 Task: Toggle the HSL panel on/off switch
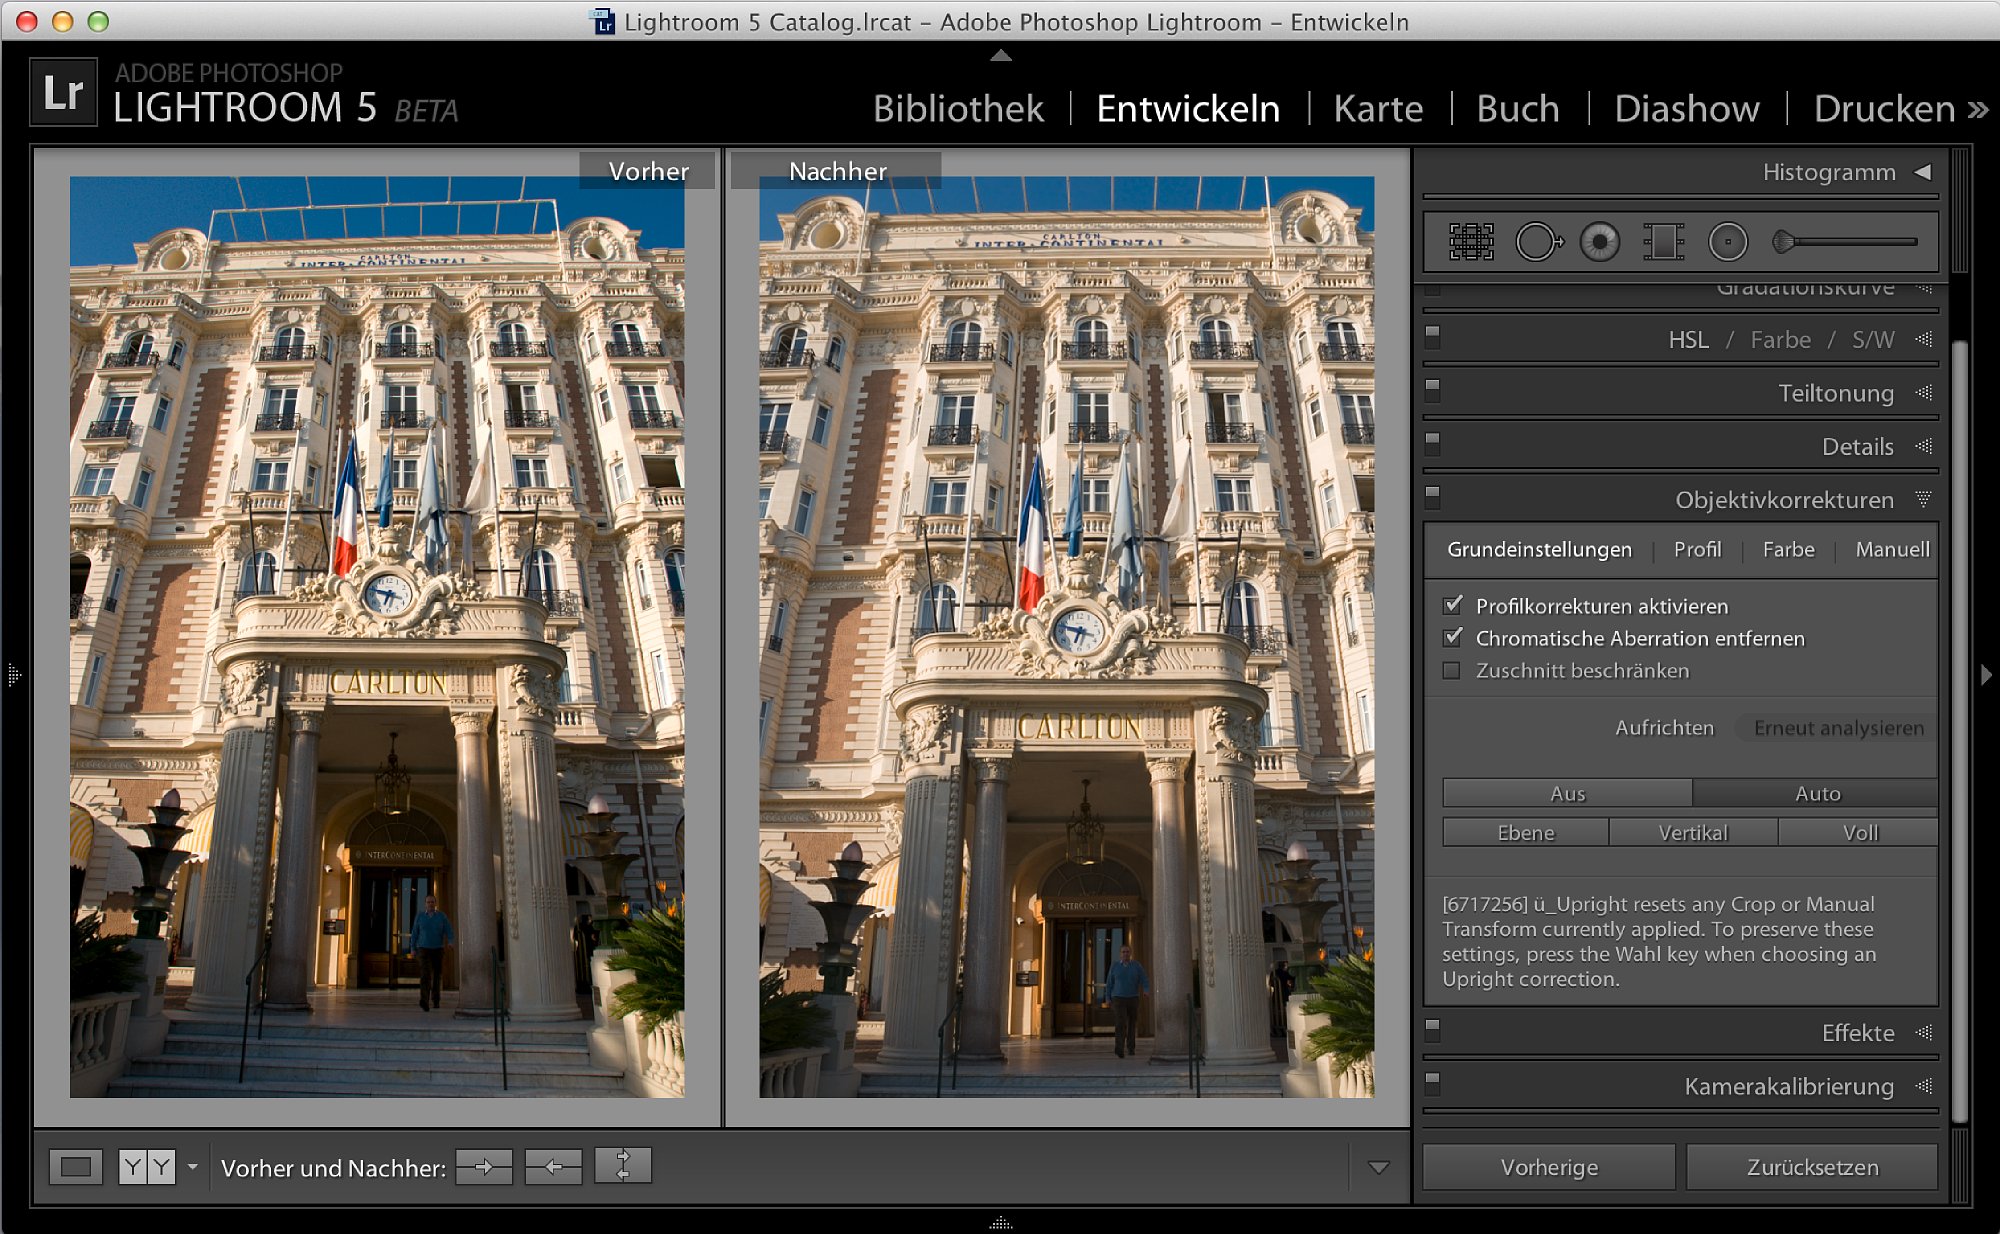pyautogui.click(x=1433, y=338)
